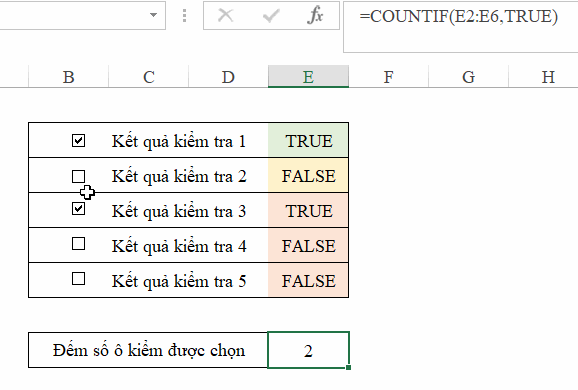Click the text 'Kết quả kiểm tra 5'
The image size is (578, 390).
(179, 282)
